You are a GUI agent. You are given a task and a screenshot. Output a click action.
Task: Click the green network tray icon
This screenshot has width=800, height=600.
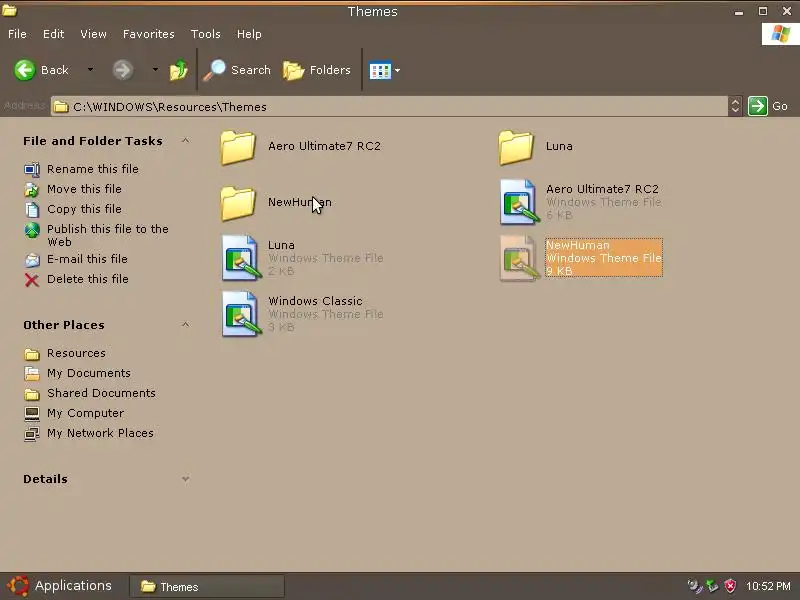click(712, 586)
